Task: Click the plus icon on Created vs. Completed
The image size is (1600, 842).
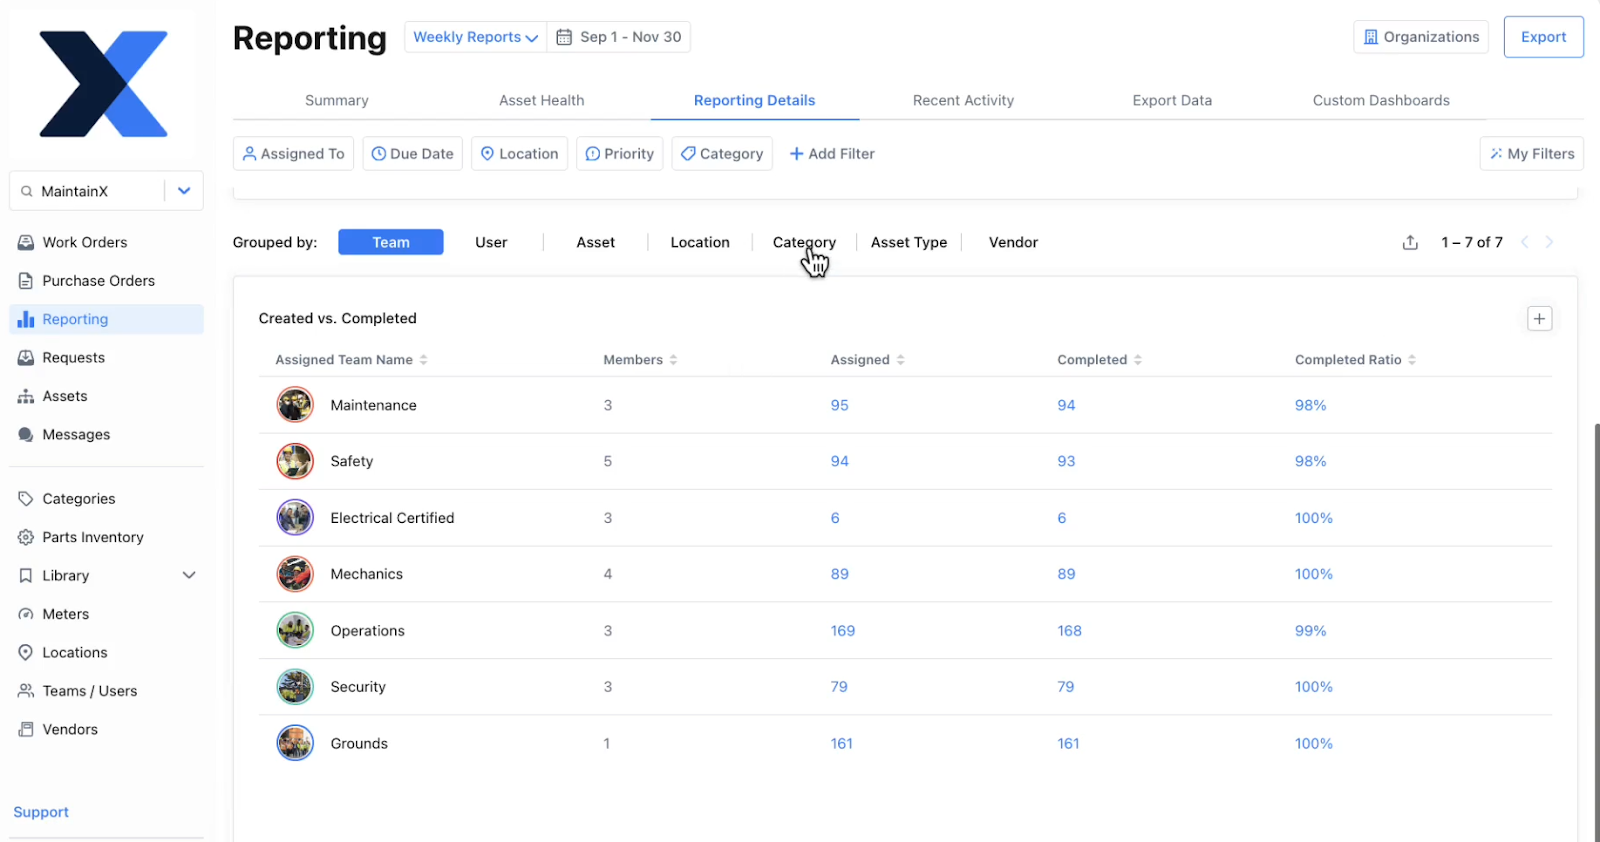Action: (1540, 319)
